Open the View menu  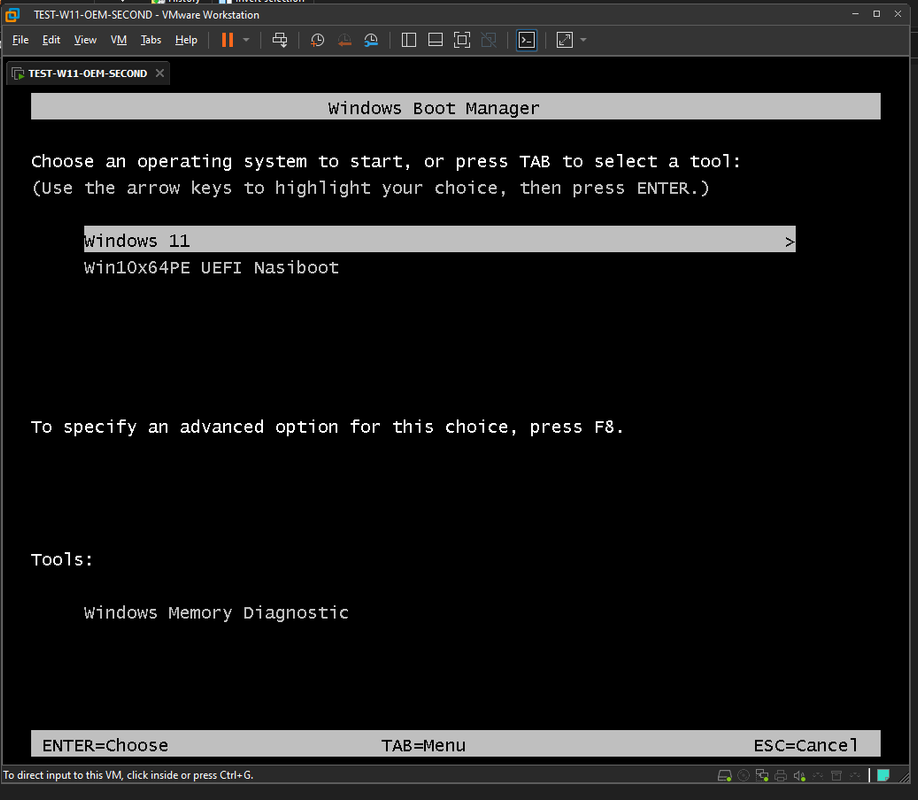tap(85, 40)
